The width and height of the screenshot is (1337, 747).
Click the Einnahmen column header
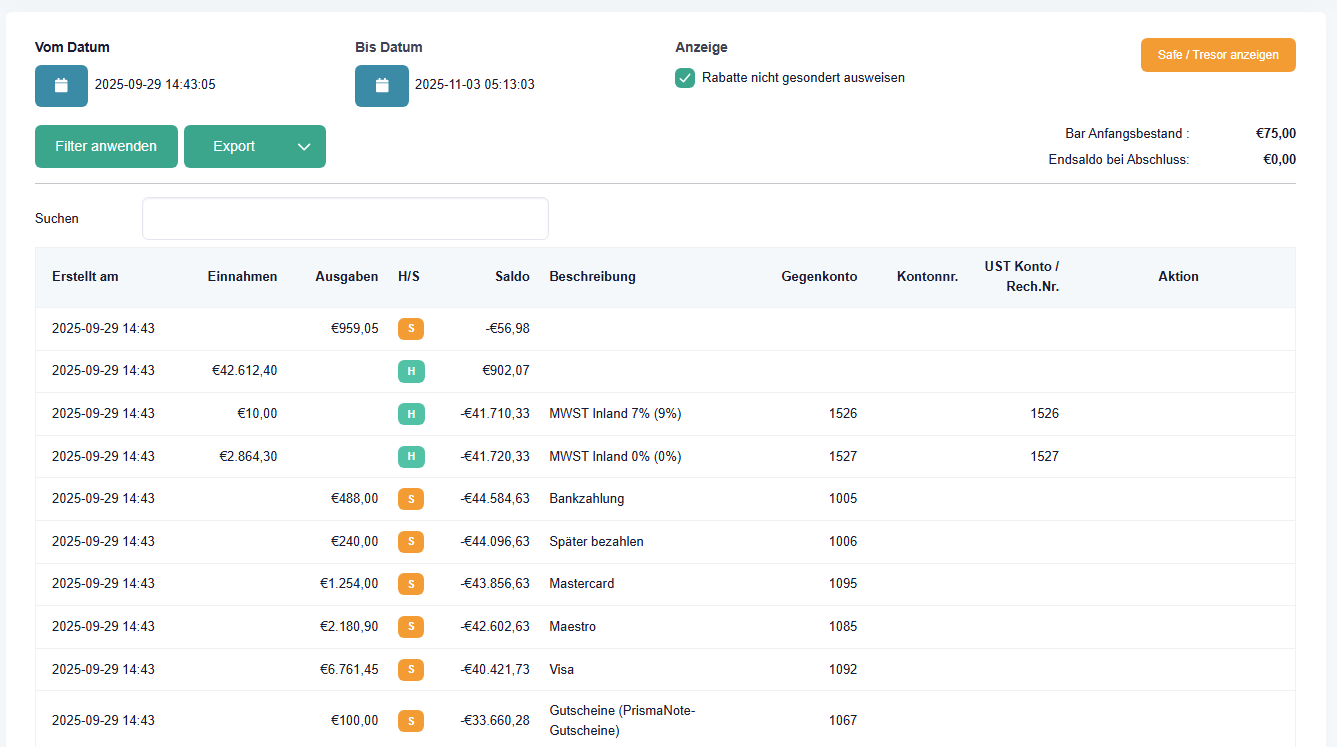click(x=242, y=277)
